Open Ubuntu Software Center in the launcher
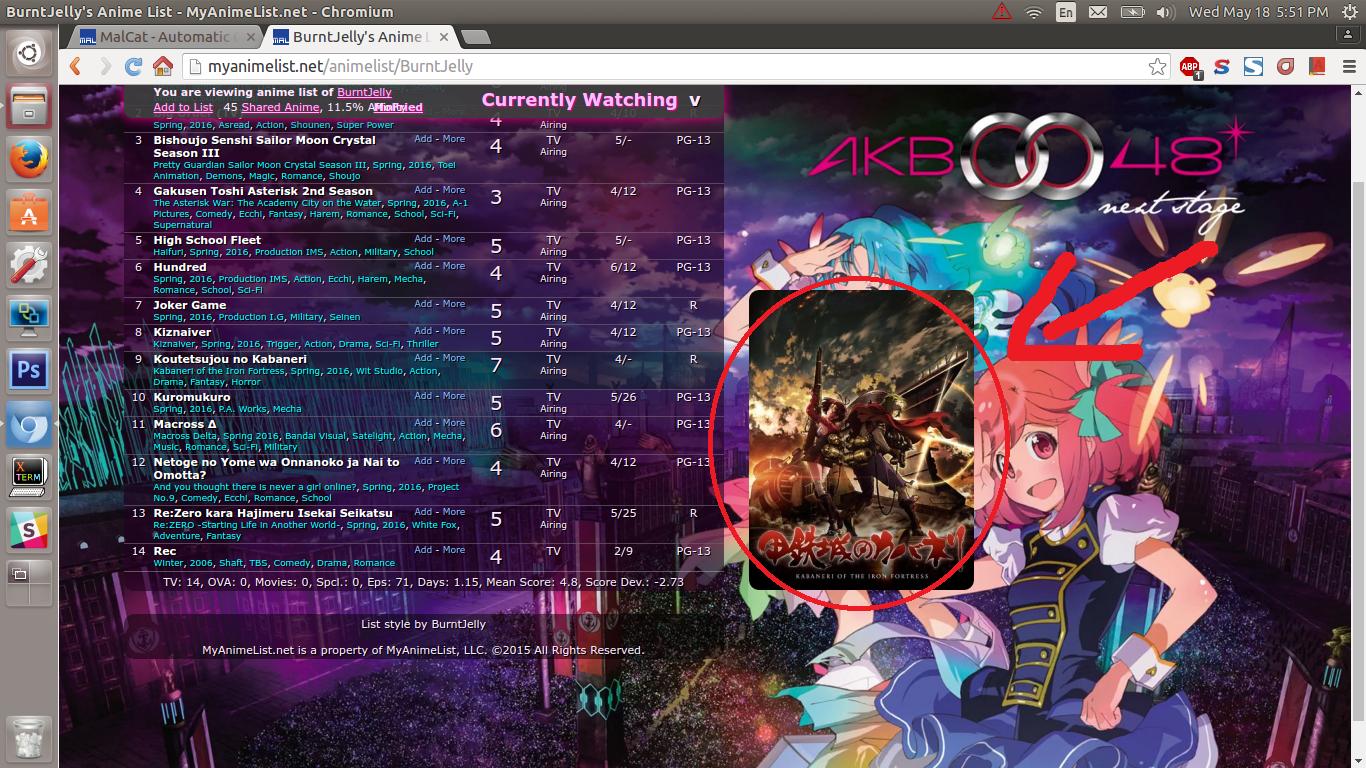The width and height of the screenshot is (1366, 768). 29,213
